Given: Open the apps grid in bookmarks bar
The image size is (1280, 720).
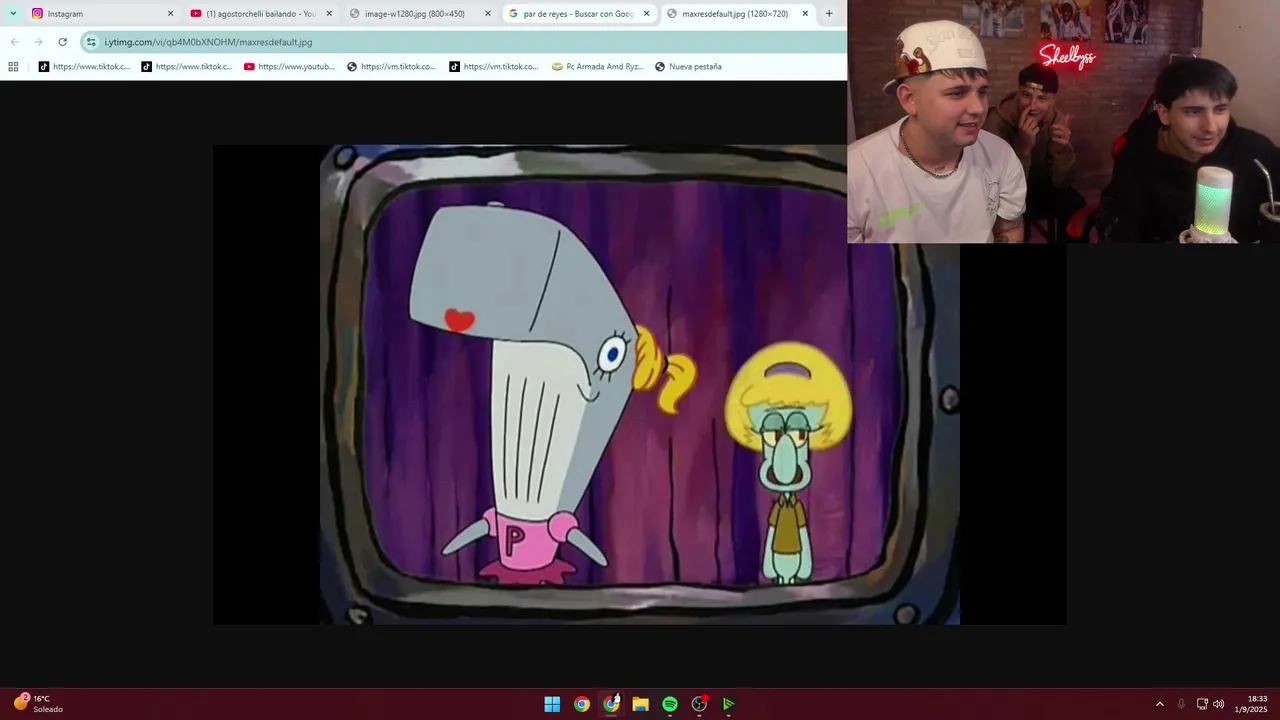Looking at the screenshot, I should pos(13,67).
